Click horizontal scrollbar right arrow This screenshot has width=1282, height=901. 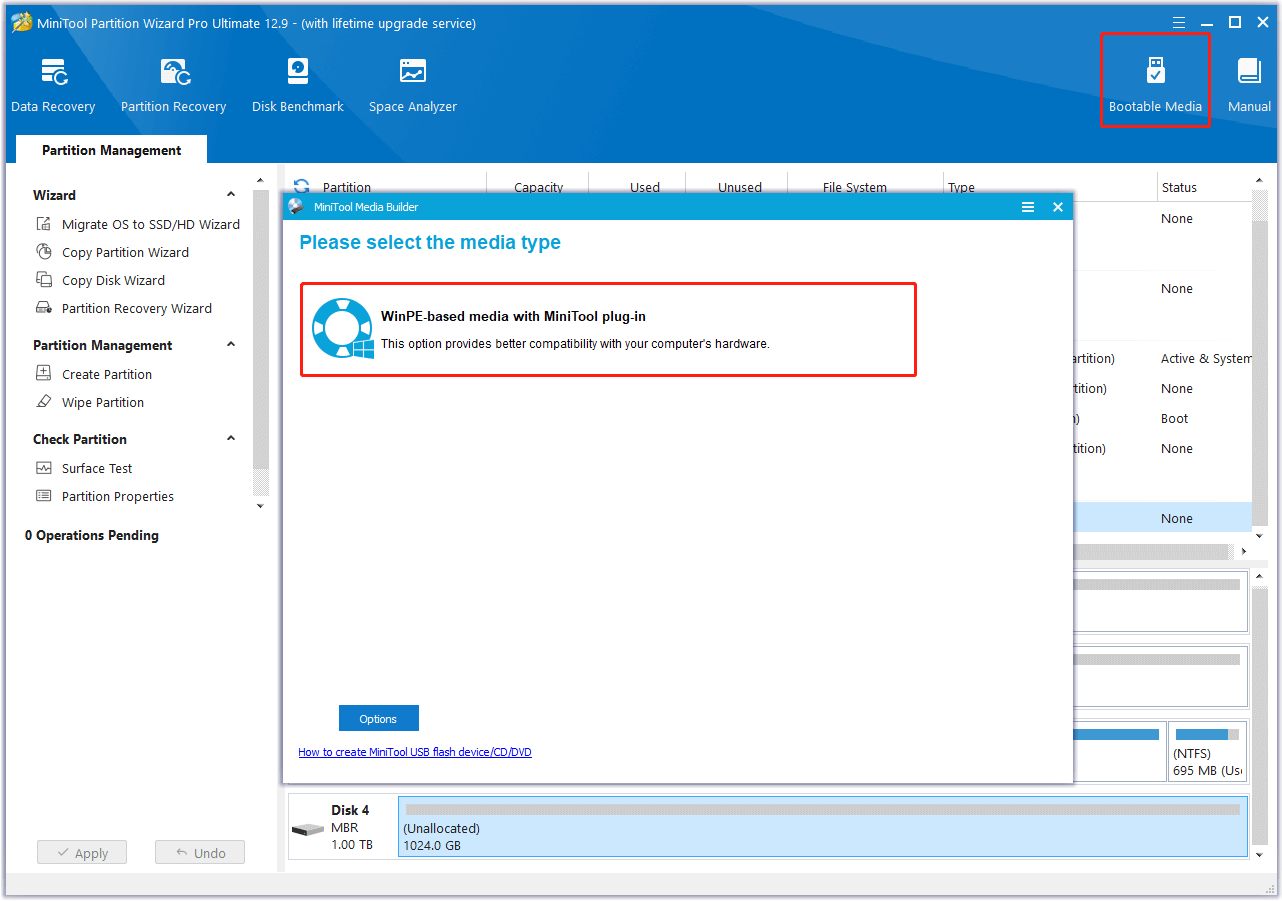coord(1244,552)
